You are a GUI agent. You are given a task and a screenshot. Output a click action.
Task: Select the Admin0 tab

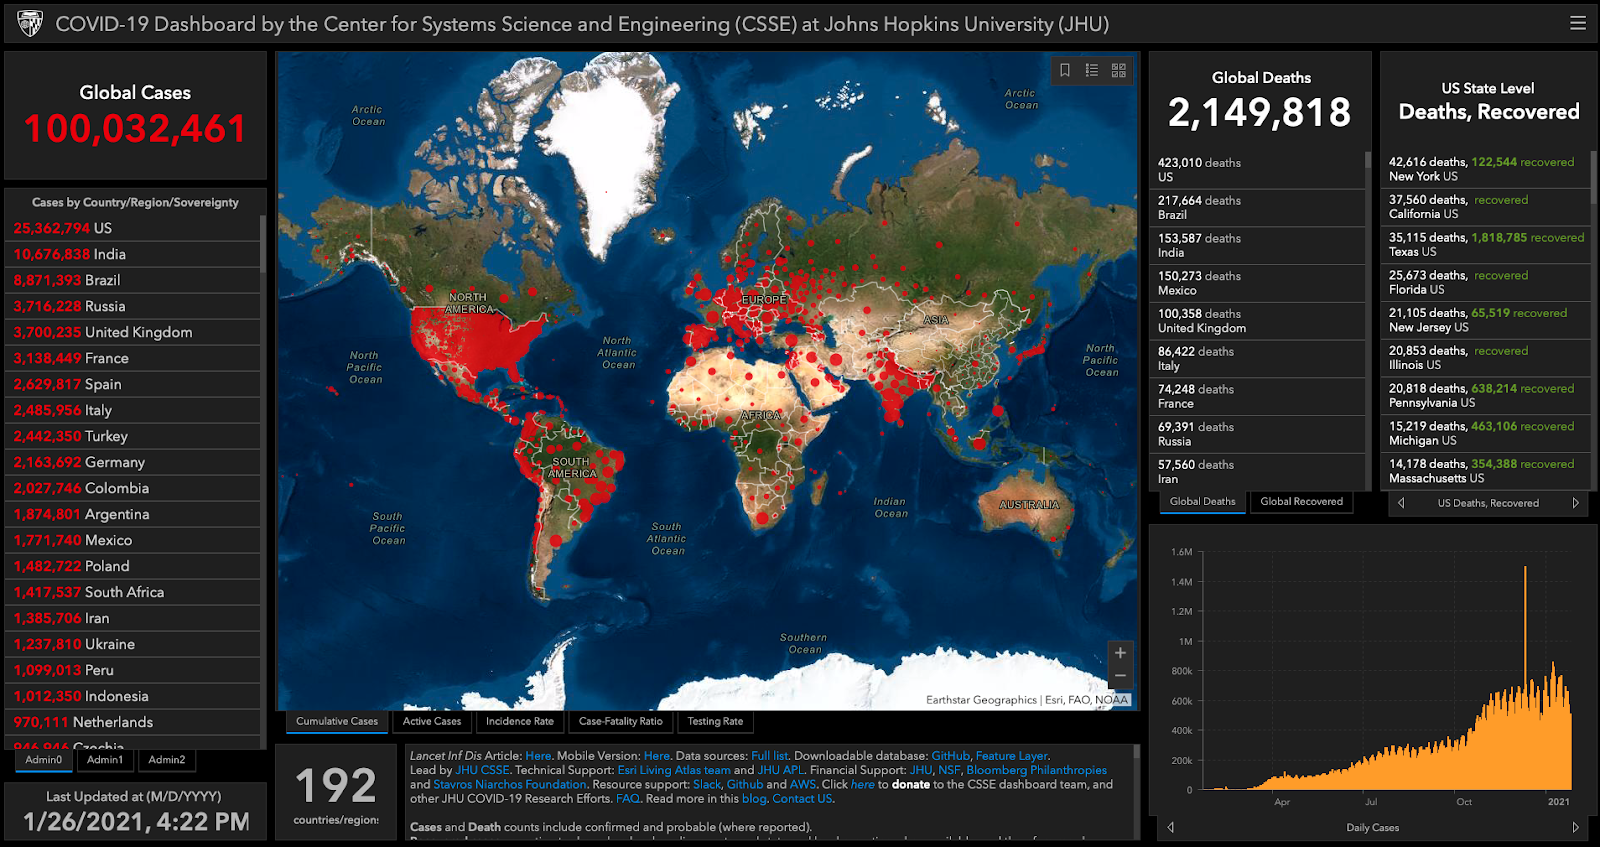click(x=44, y=760)
